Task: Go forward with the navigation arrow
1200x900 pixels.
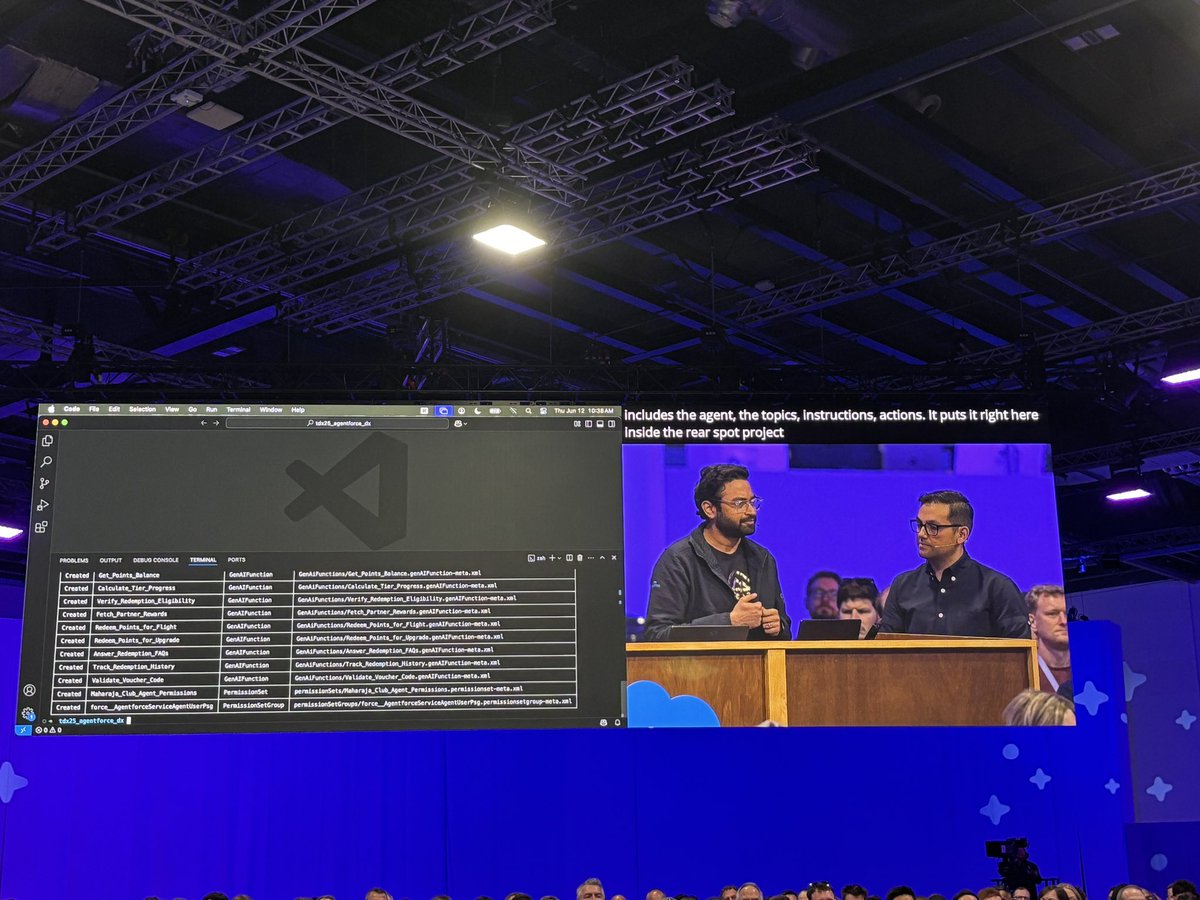Action: point(216,423)
